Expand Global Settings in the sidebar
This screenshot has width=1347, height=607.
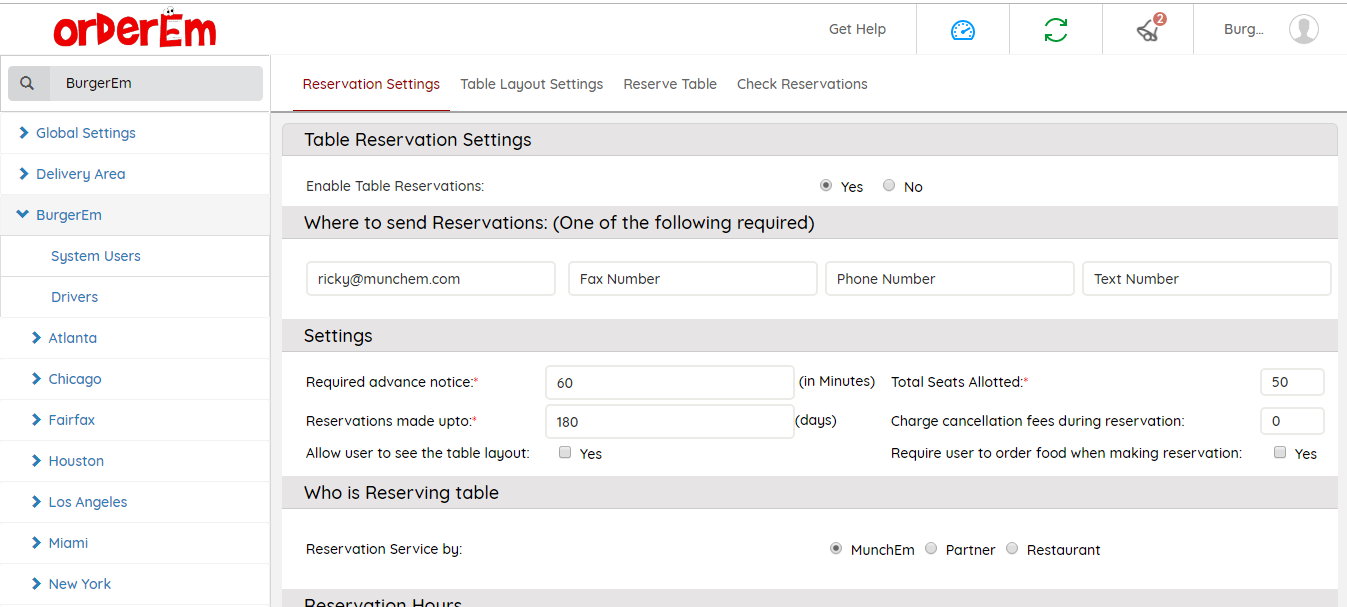(x=85, y=133)
